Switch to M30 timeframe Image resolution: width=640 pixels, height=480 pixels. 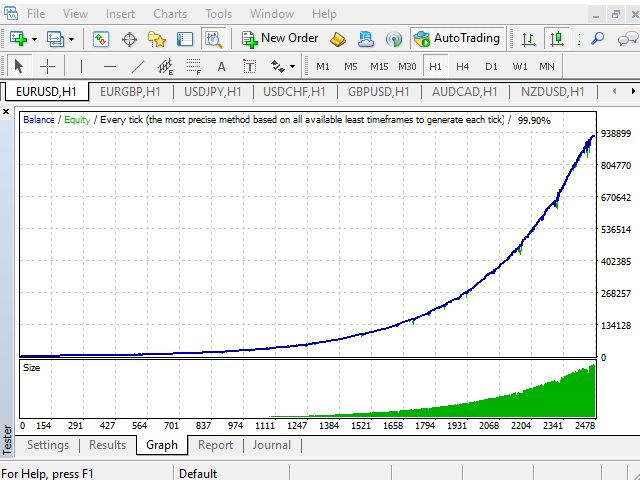tap(407, 67)
